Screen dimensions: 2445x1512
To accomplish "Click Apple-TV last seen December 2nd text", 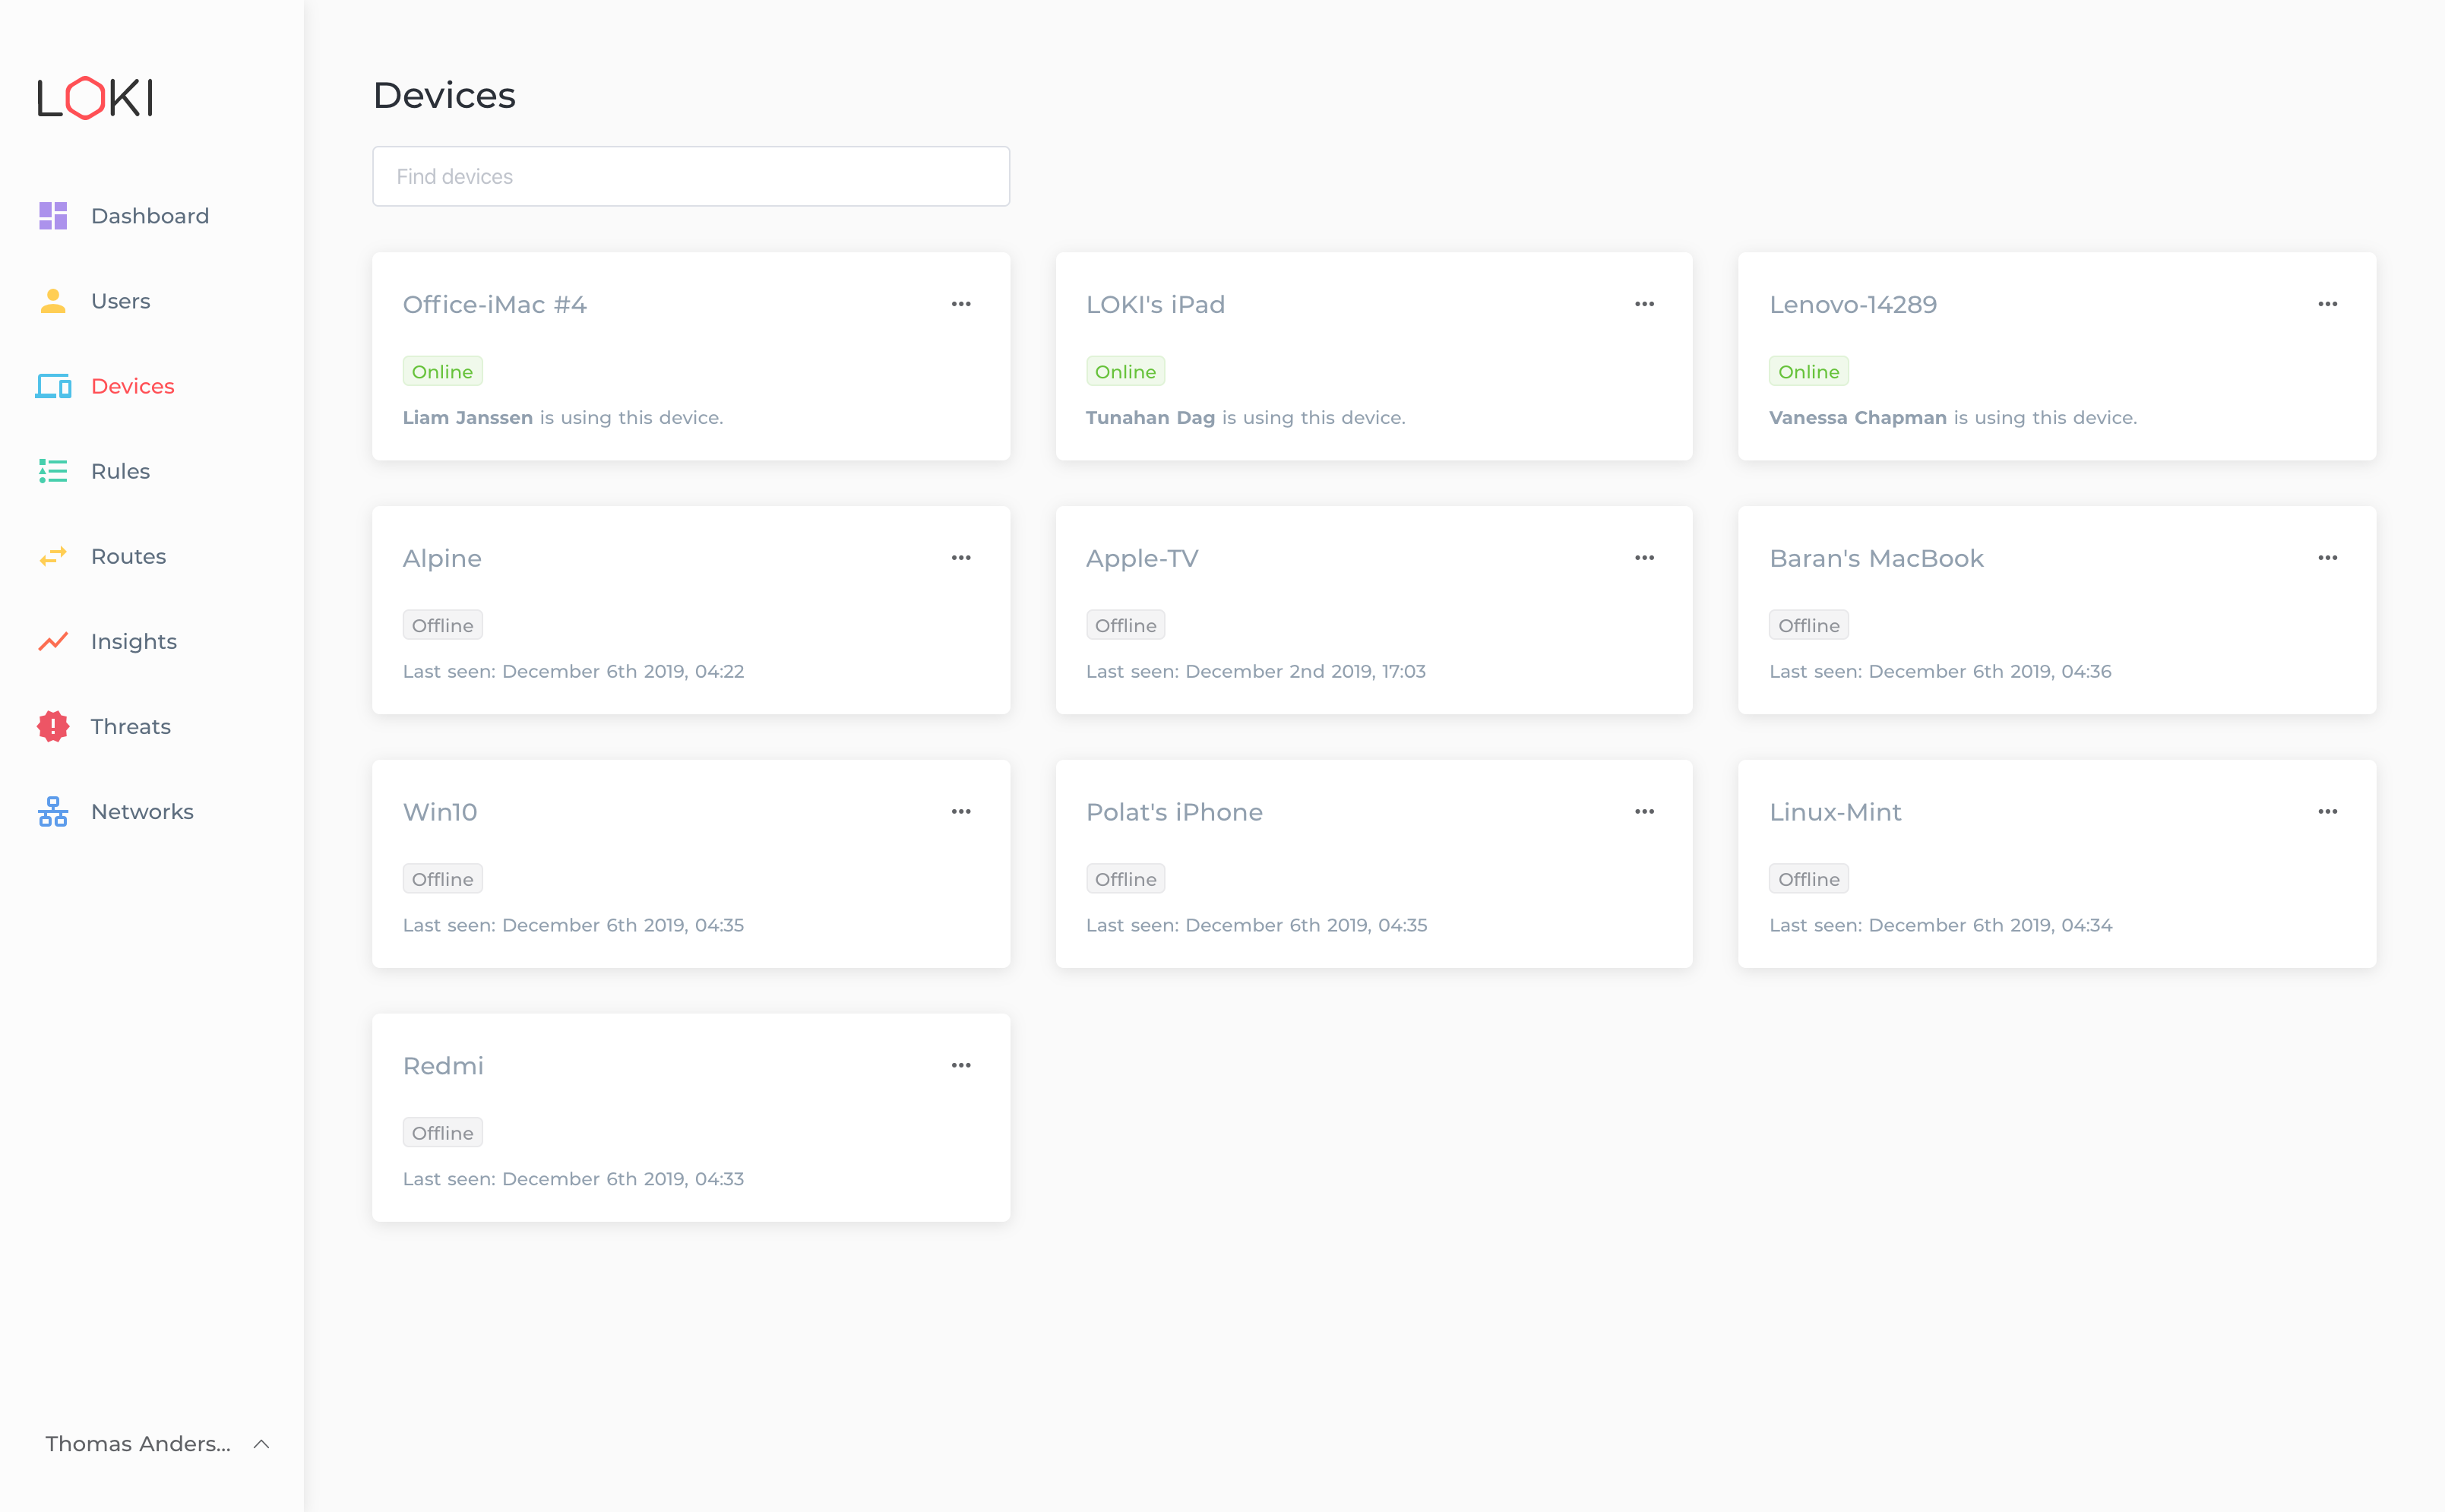I will (1255, 672).
